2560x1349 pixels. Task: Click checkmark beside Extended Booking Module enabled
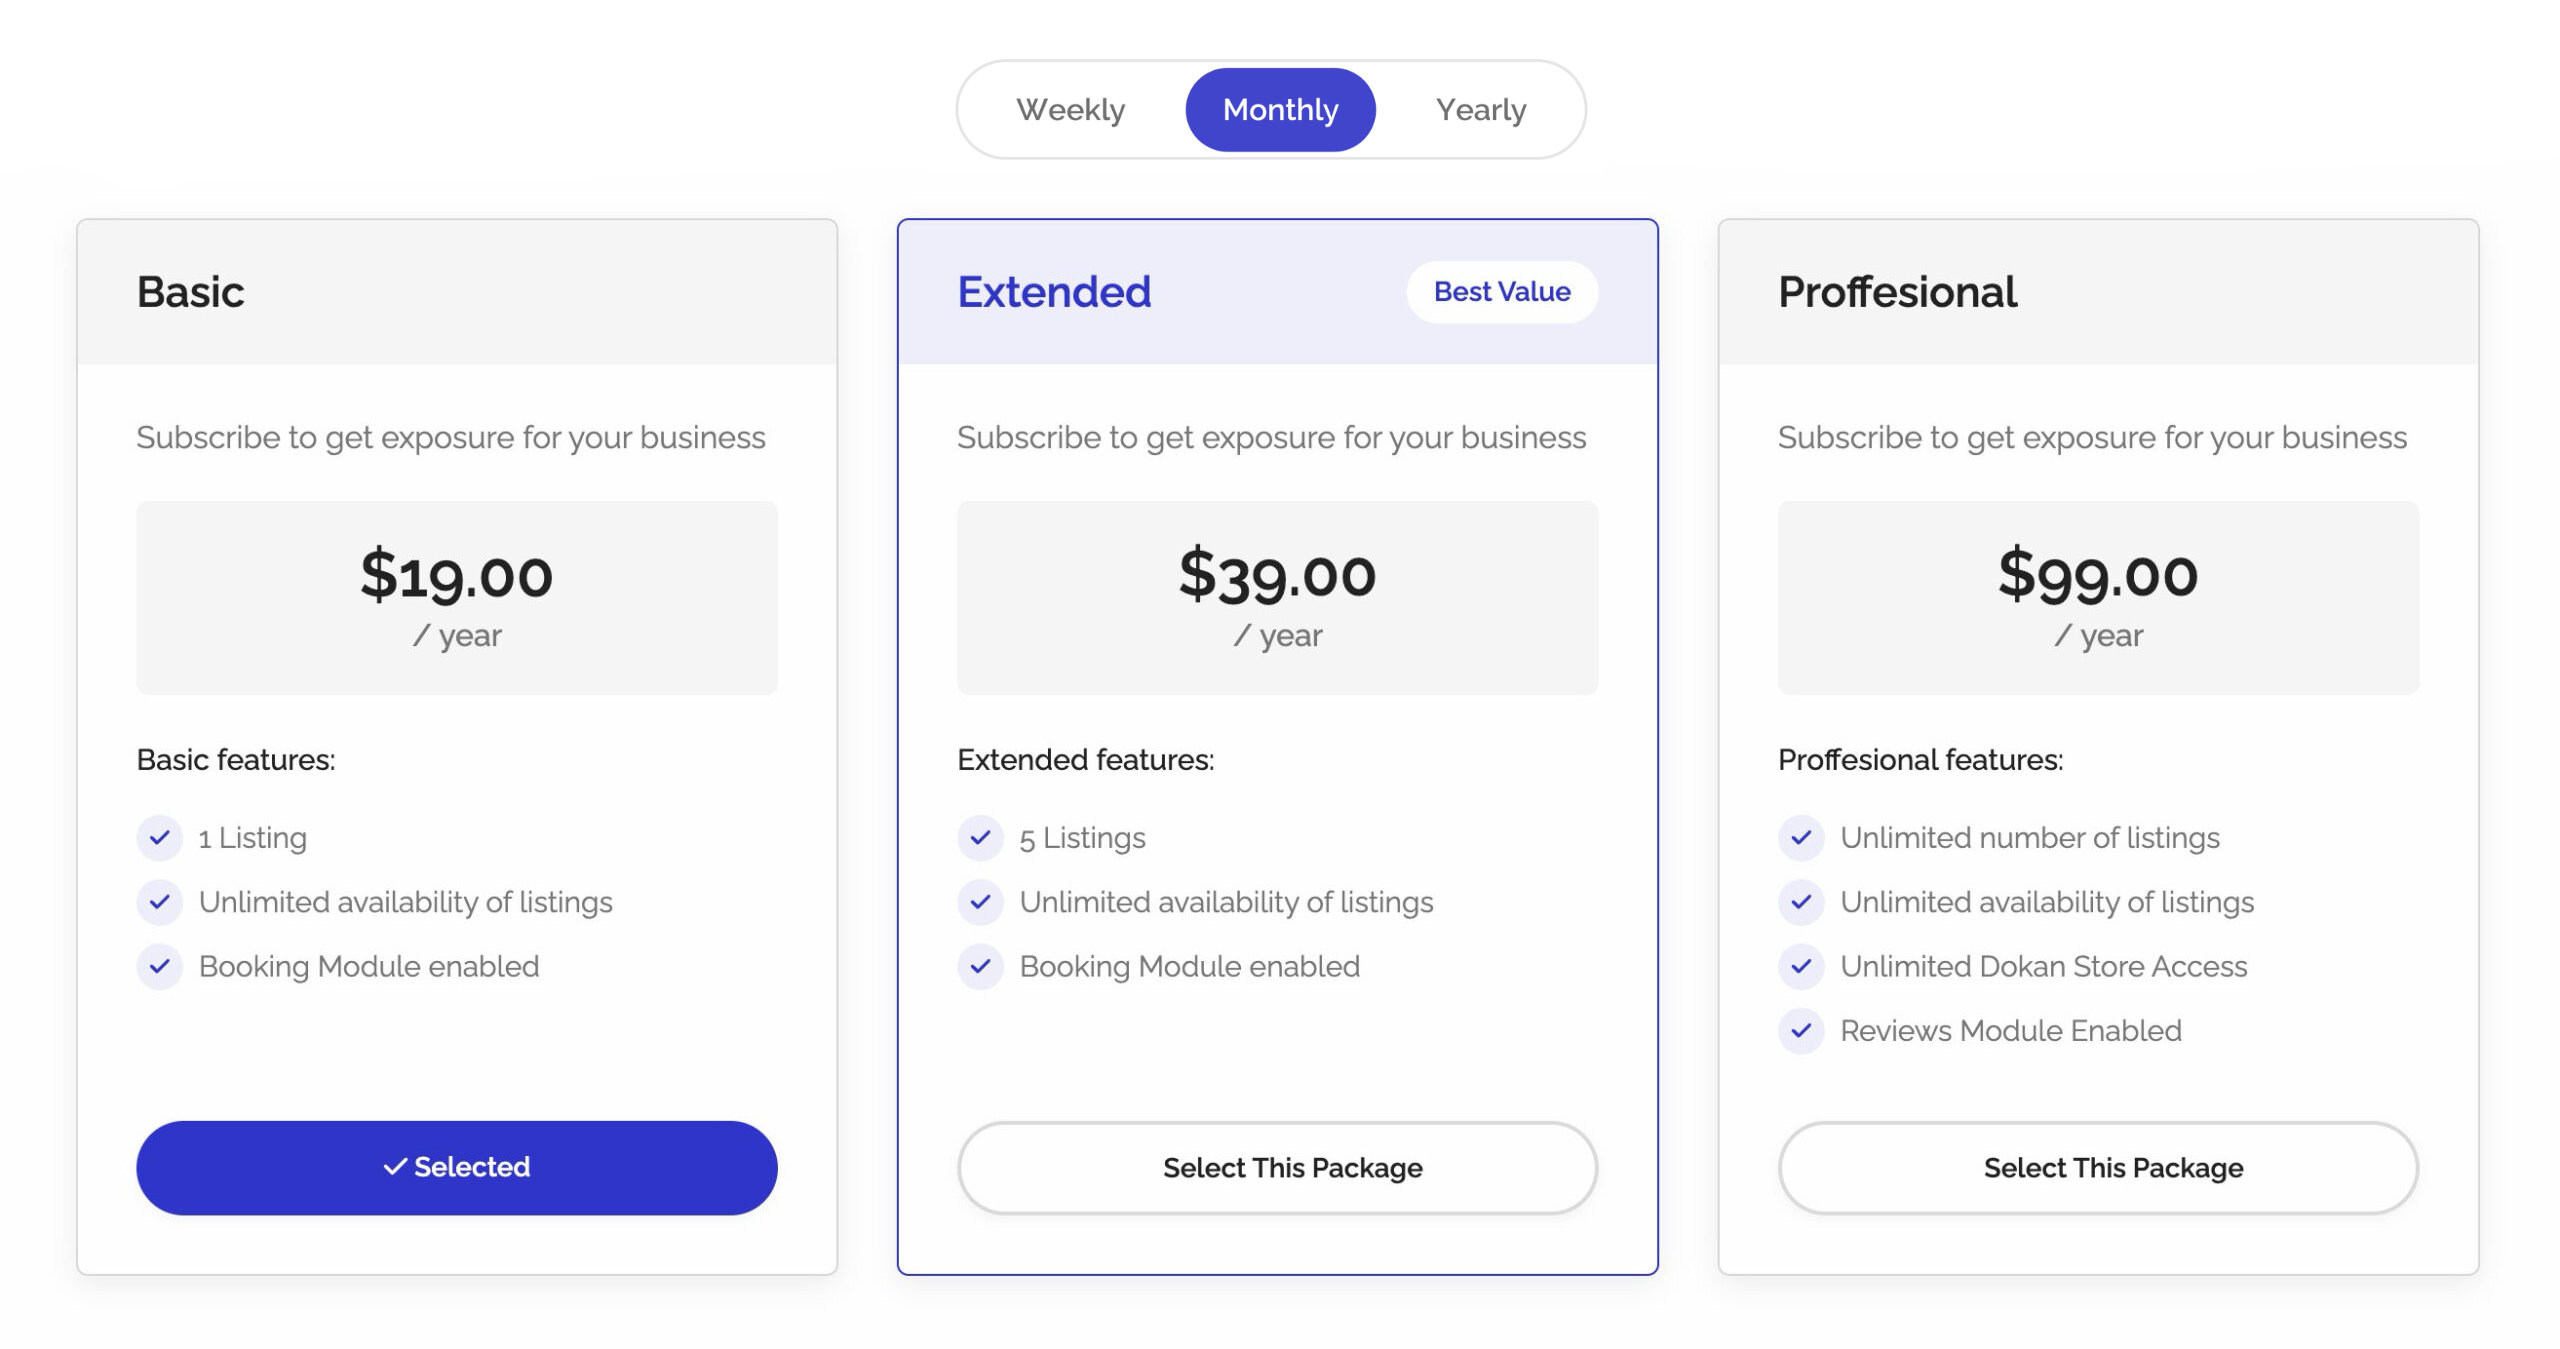980,967
